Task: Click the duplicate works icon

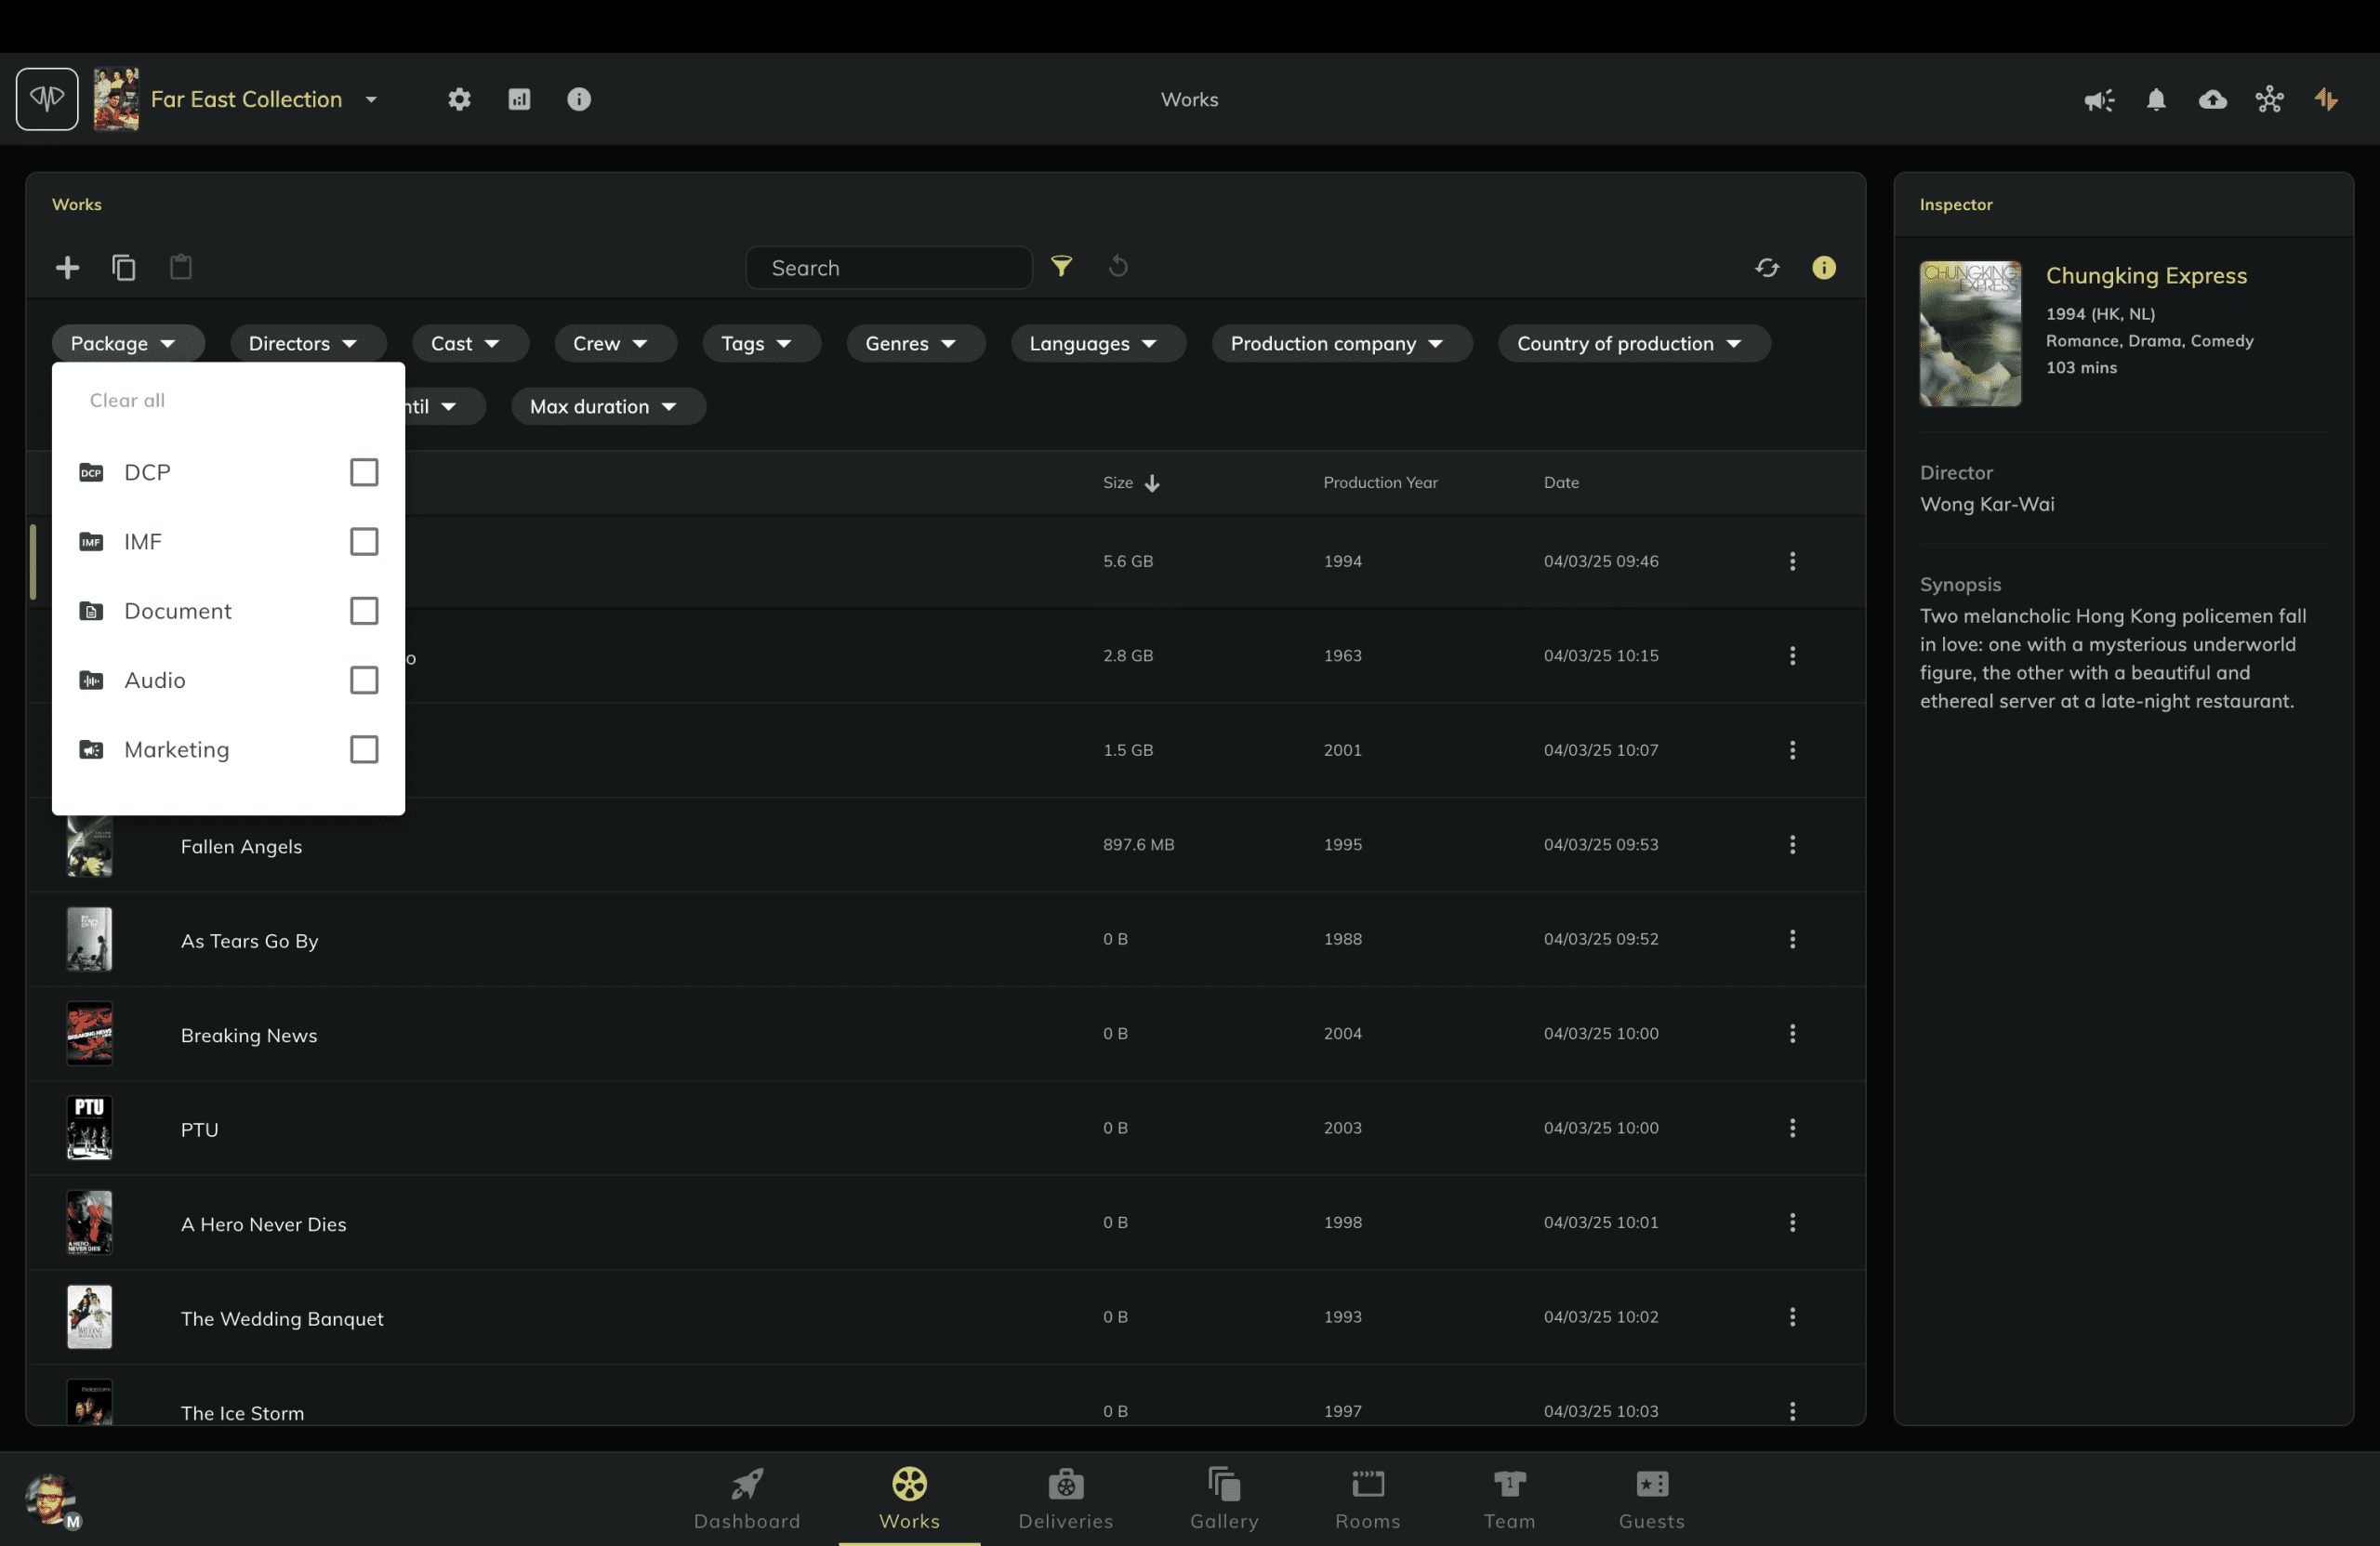Action: coord(124,267)
